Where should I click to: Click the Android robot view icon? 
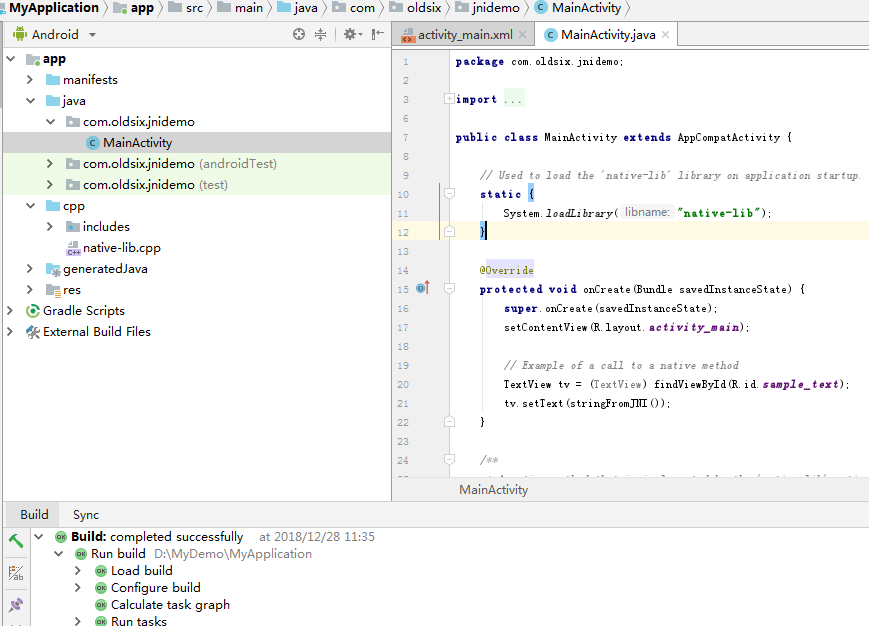point(20,34)
